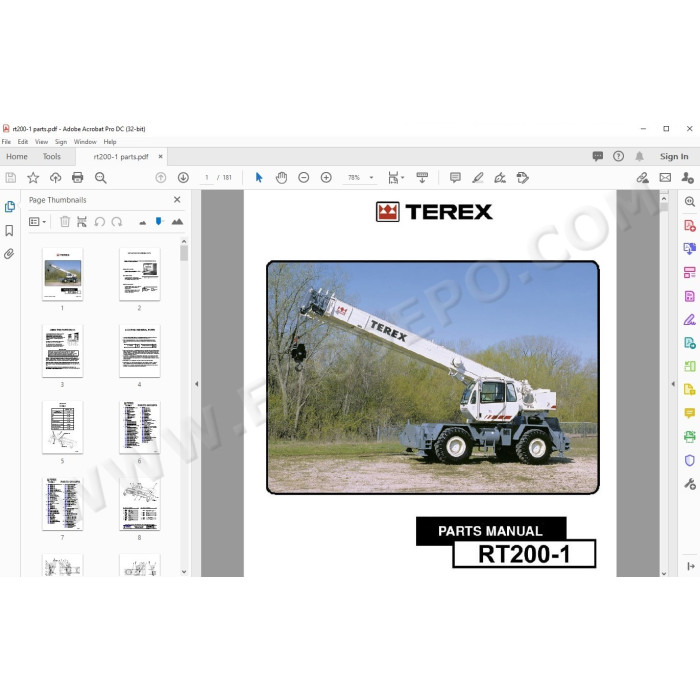Close the rt200-1 parts.pdf tab
This screenshot has height=700, width=700.
[x=161, y=156]
